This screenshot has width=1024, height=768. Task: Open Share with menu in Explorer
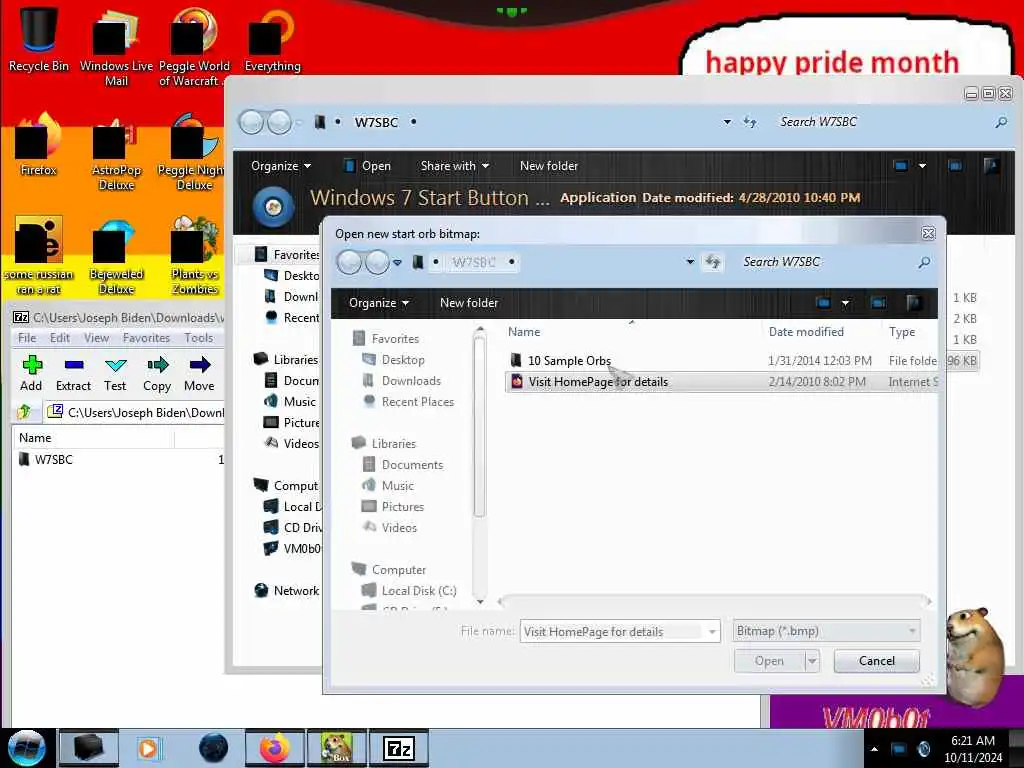click(x=455, y=166)
